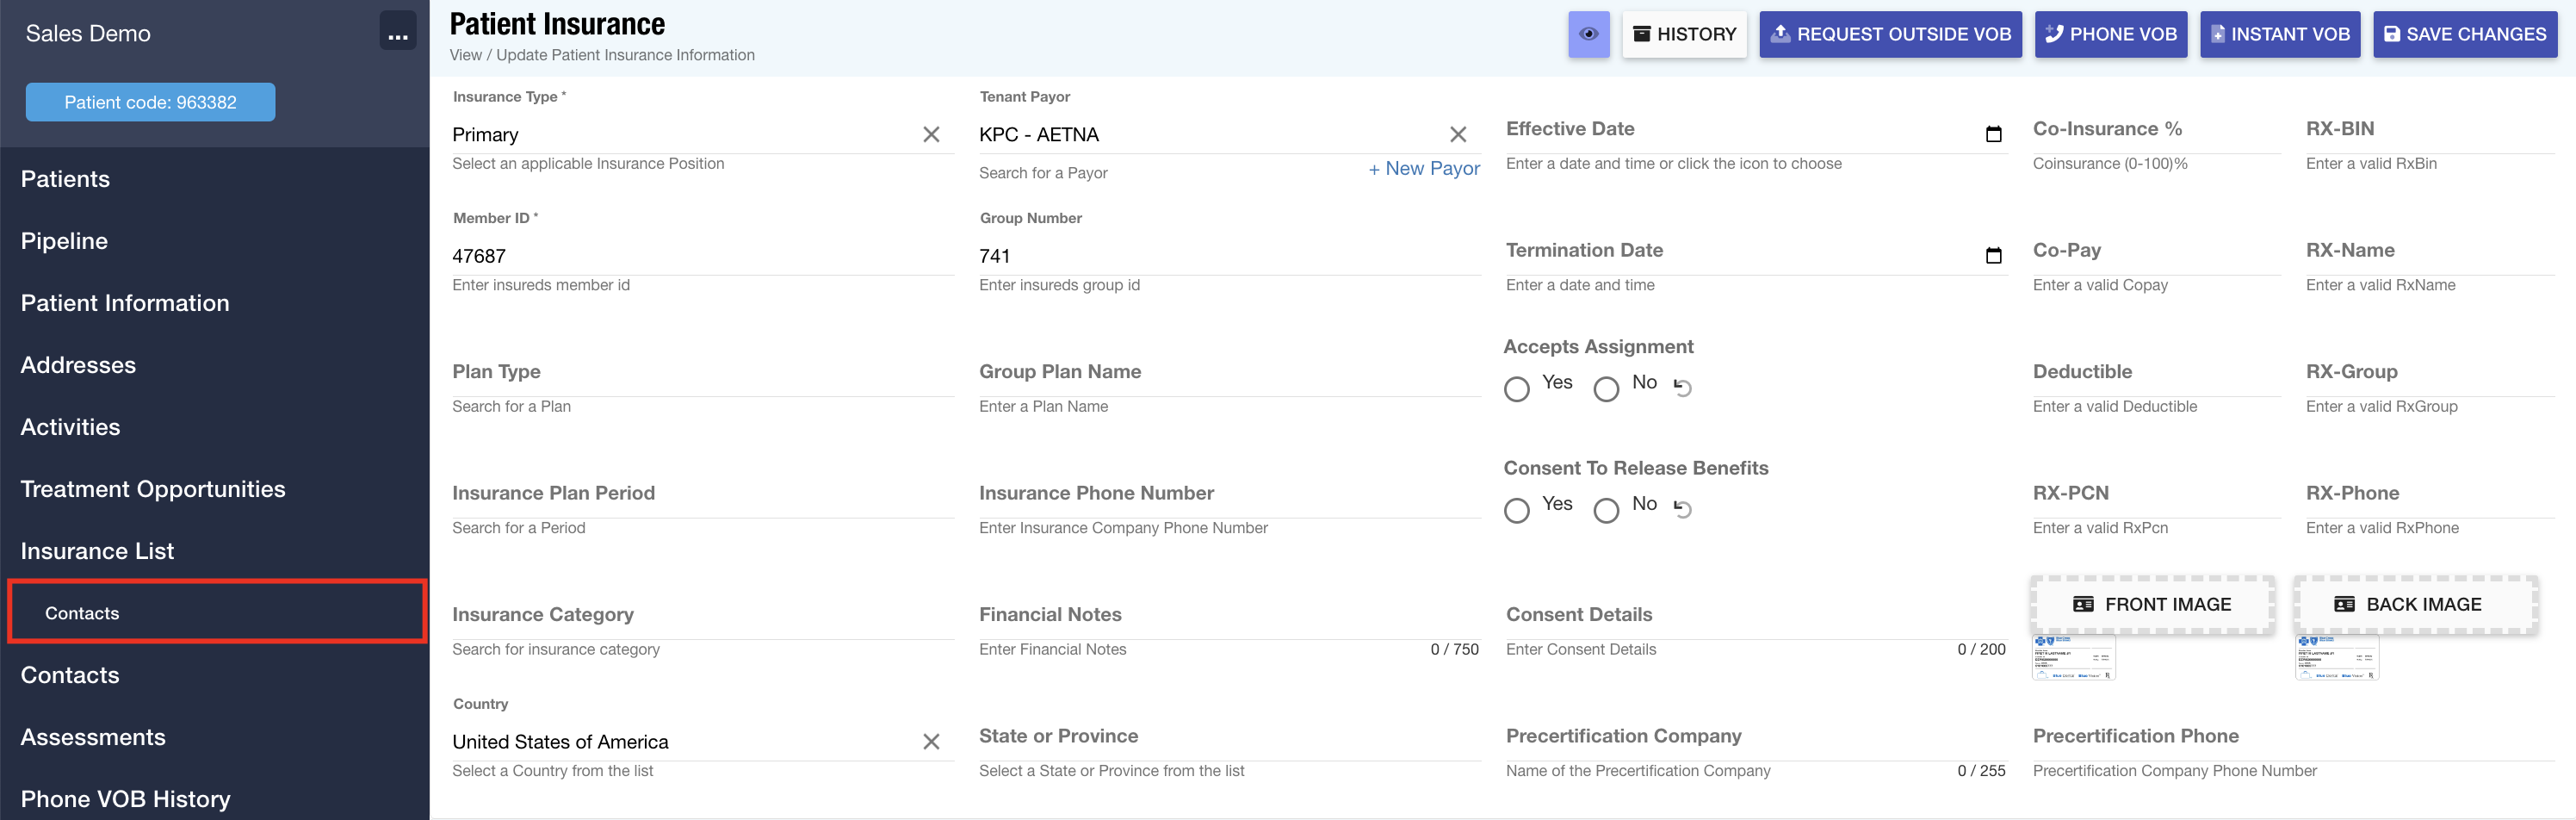2576x820 pixels.
Task: Reset the Accepts Assignment selection
Action: click(x=1683, y=388)
